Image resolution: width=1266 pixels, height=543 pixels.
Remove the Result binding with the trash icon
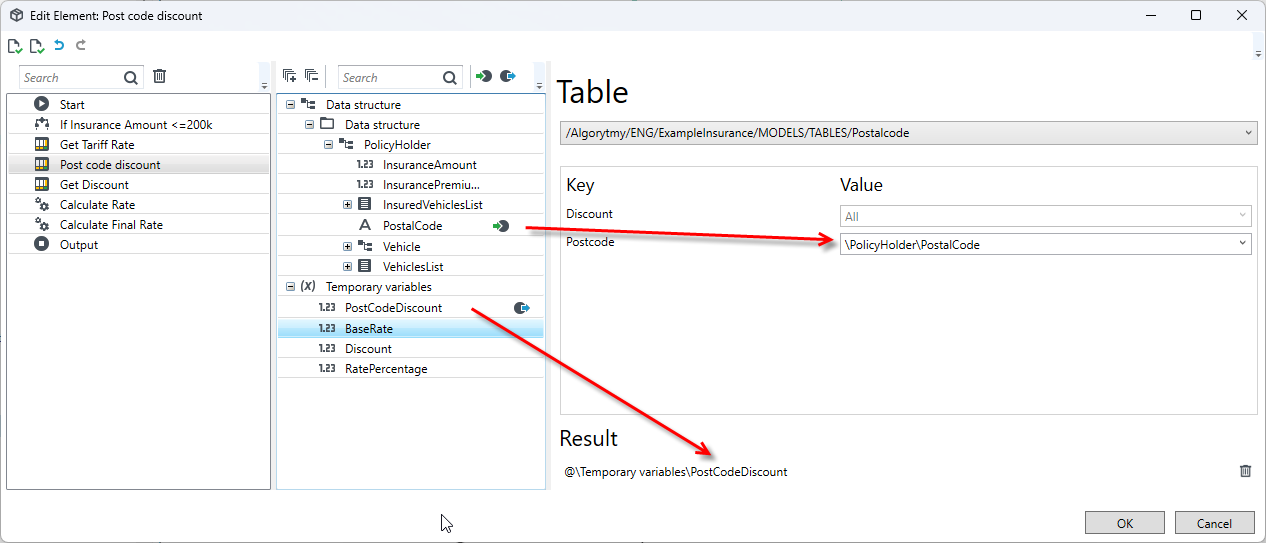pyautogui.click(x=1245, y=470)
